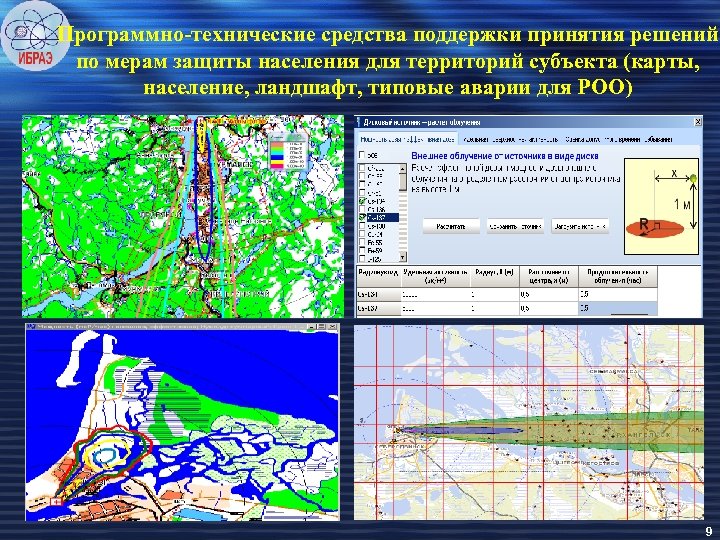Toggle the 'все' select-all checkbox
The height and width of the screenshot is (540, 720).
pos(362,155)
